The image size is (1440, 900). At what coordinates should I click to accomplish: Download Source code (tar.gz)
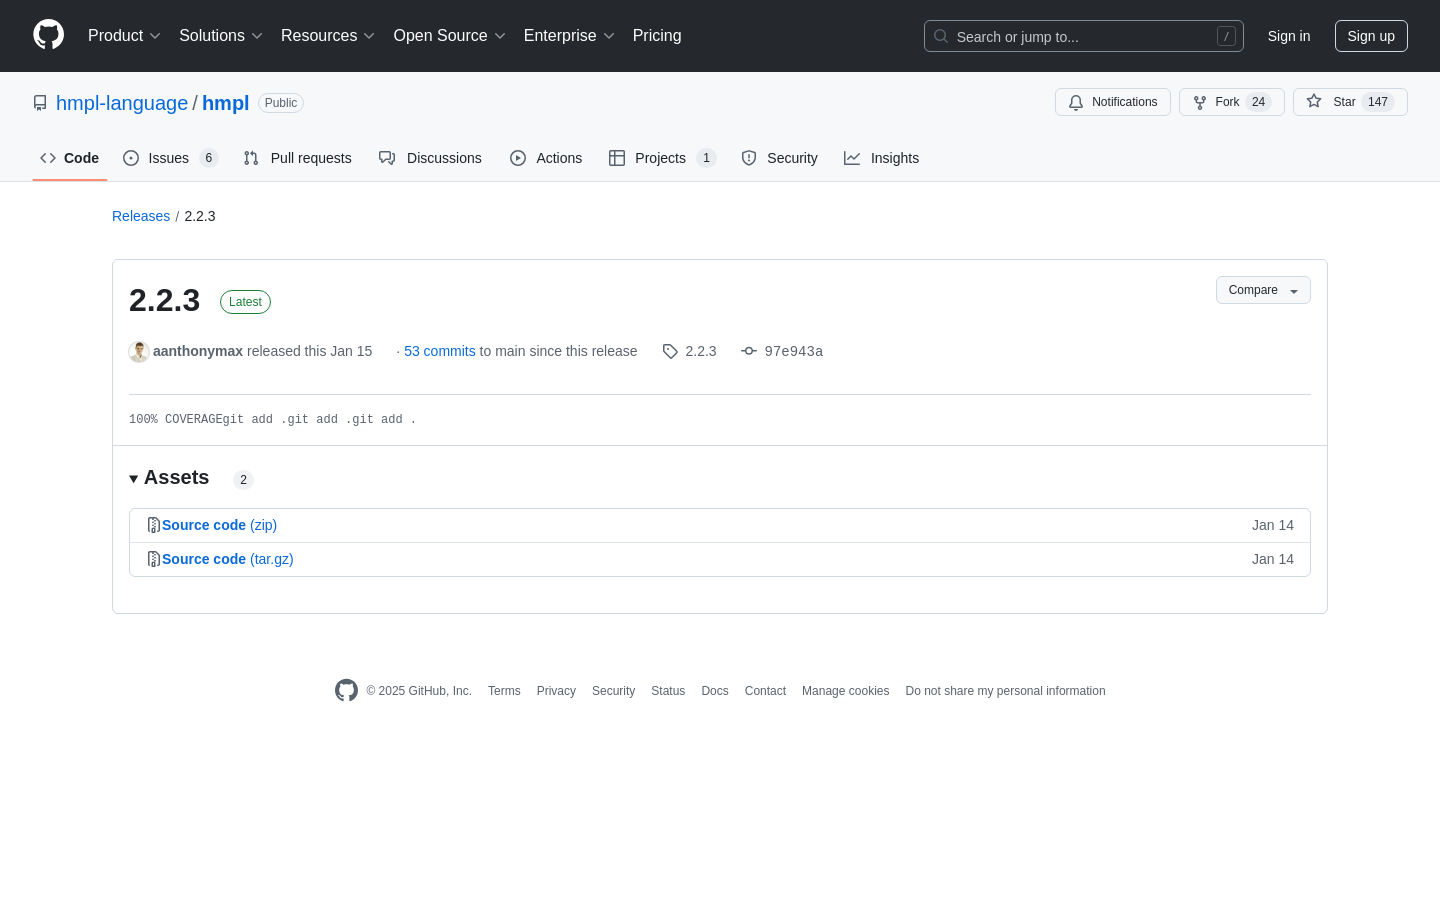coord(228,559)
